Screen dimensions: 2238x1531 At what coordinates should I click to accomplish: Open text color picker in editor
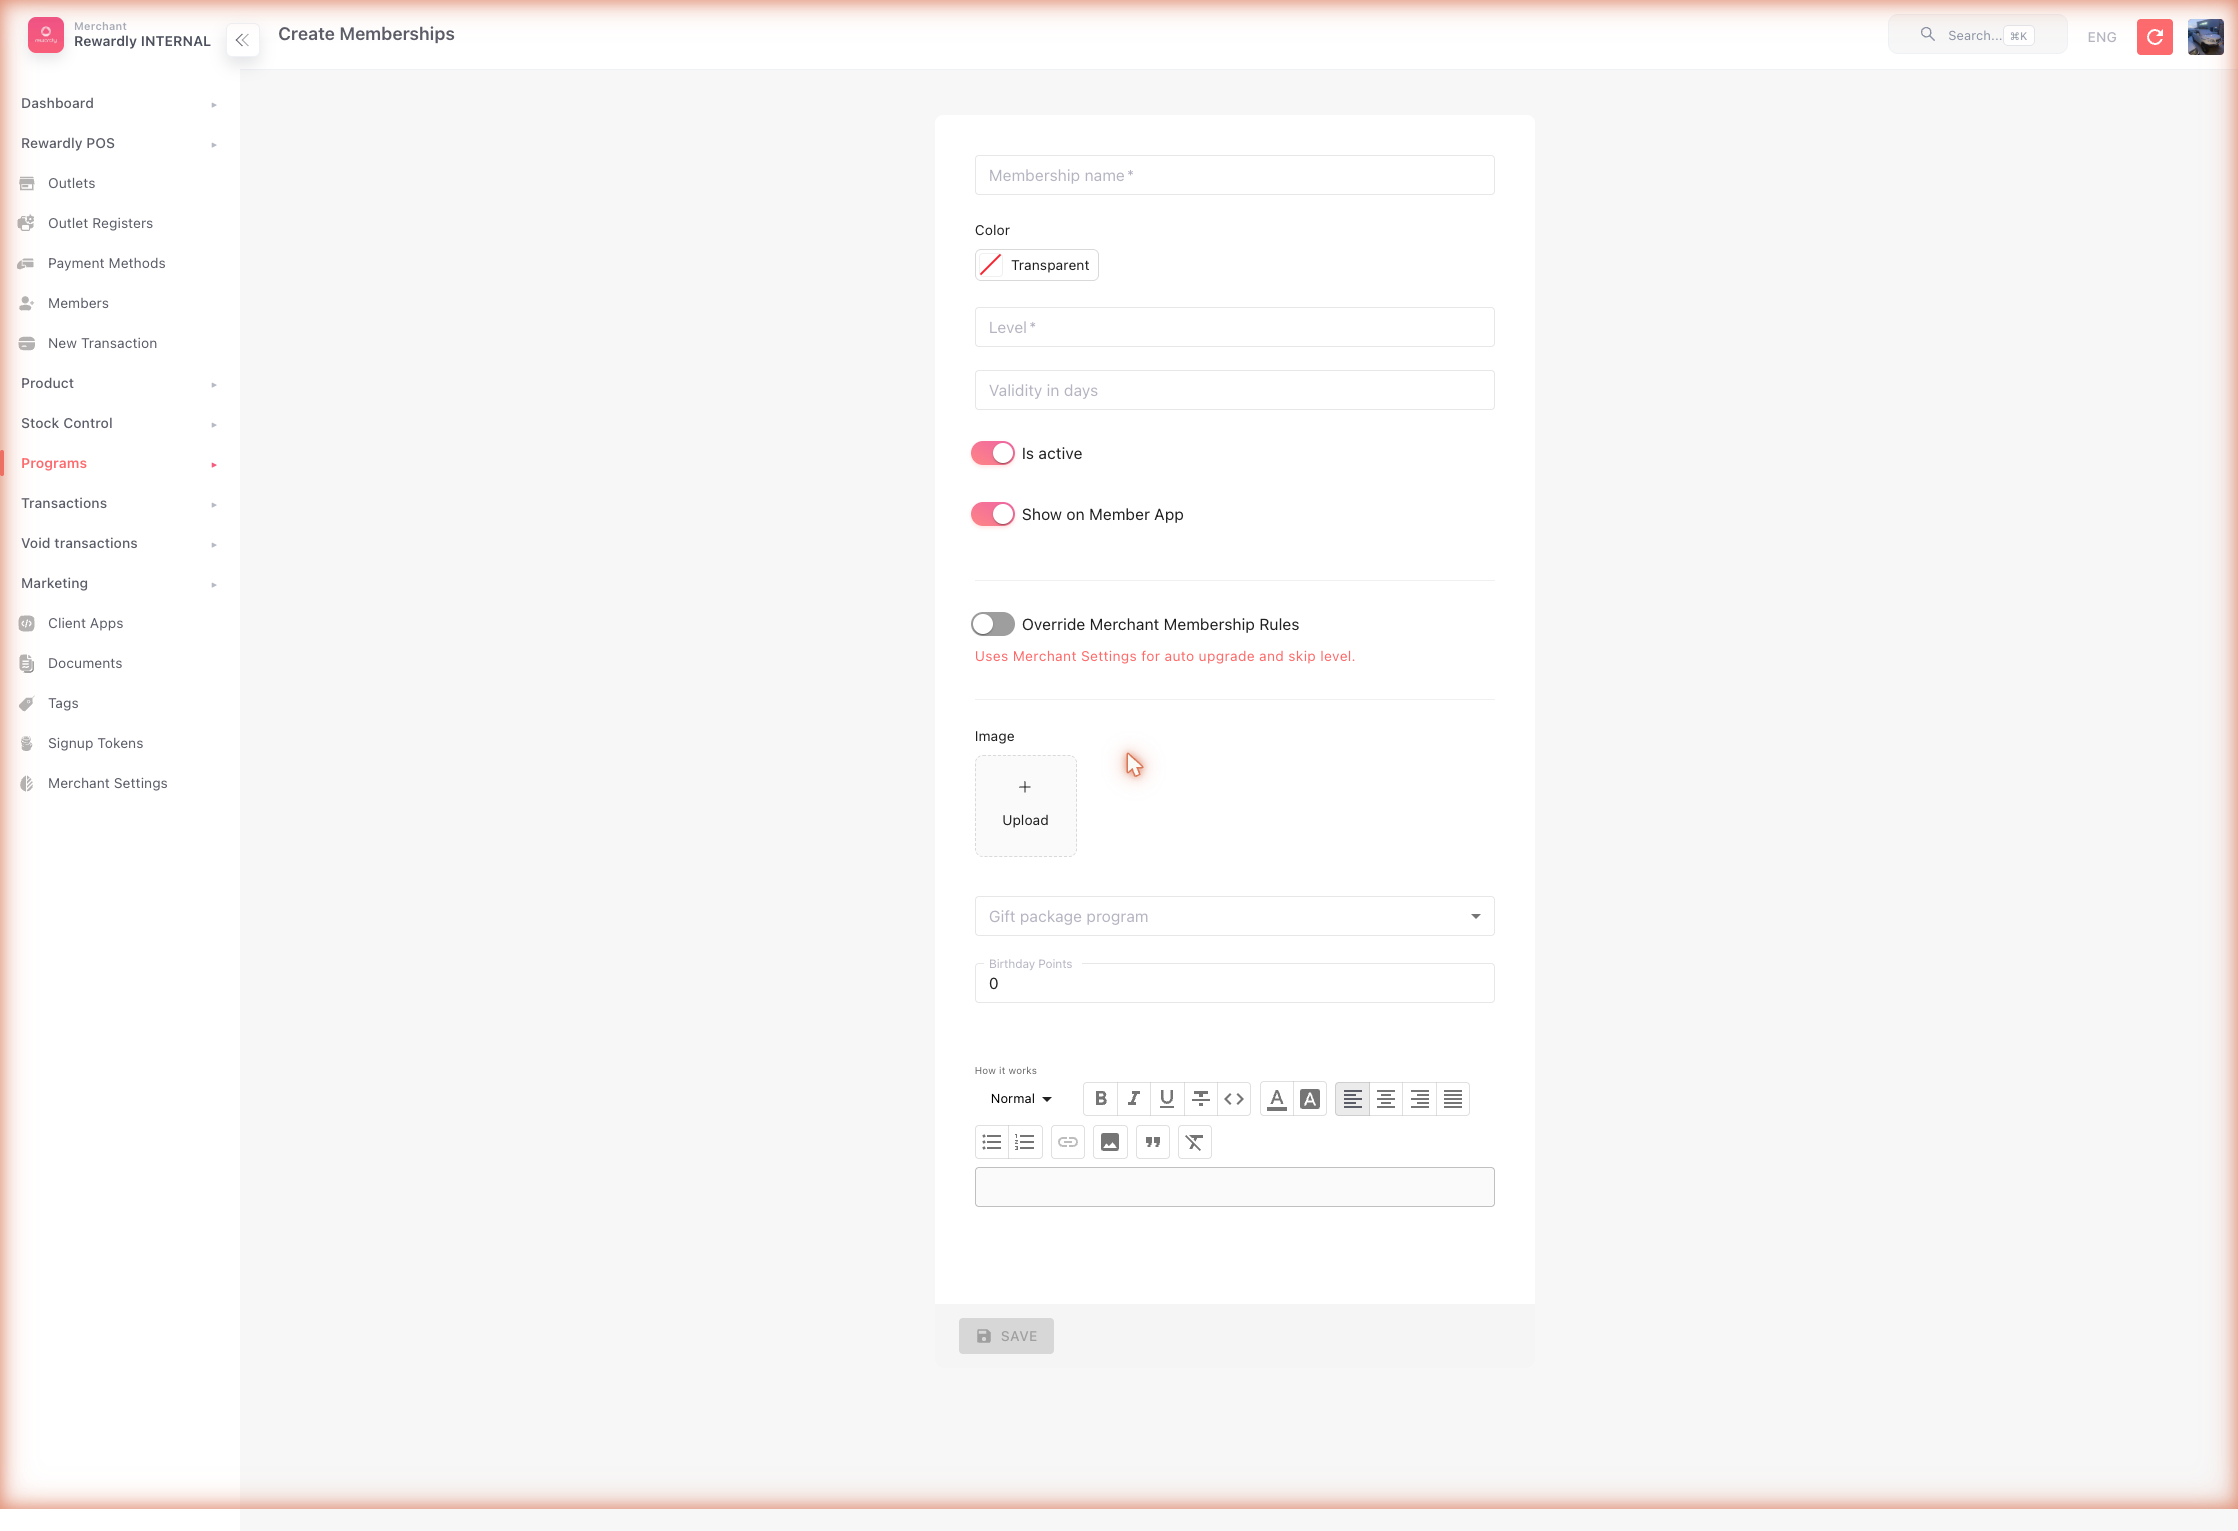(x=1277, y=1099)
